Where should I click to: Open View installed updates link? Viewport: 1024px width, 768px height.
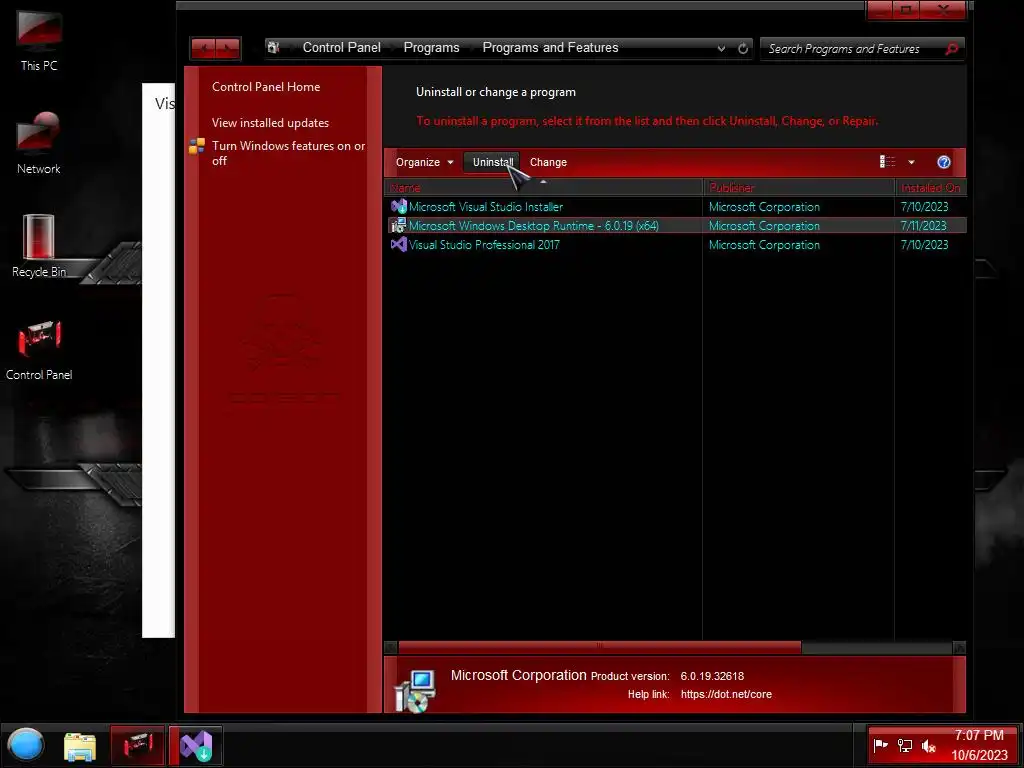click(270, 123)
